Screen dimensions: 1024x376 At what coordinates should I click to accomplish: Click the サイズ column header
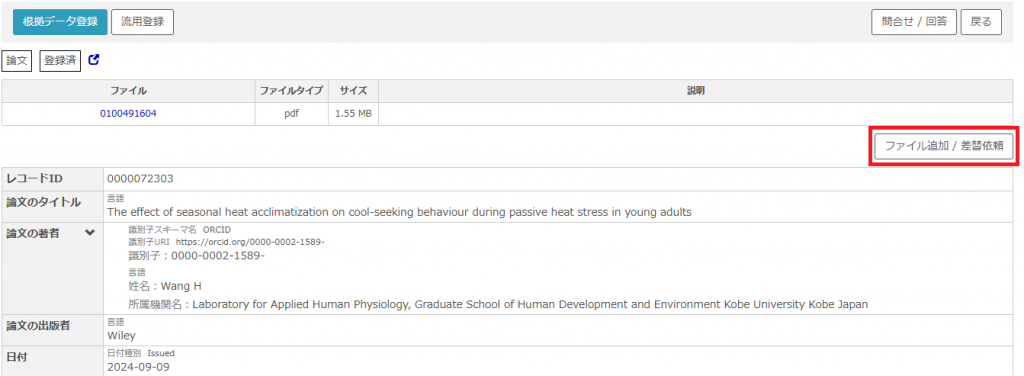tap(353, 91)
